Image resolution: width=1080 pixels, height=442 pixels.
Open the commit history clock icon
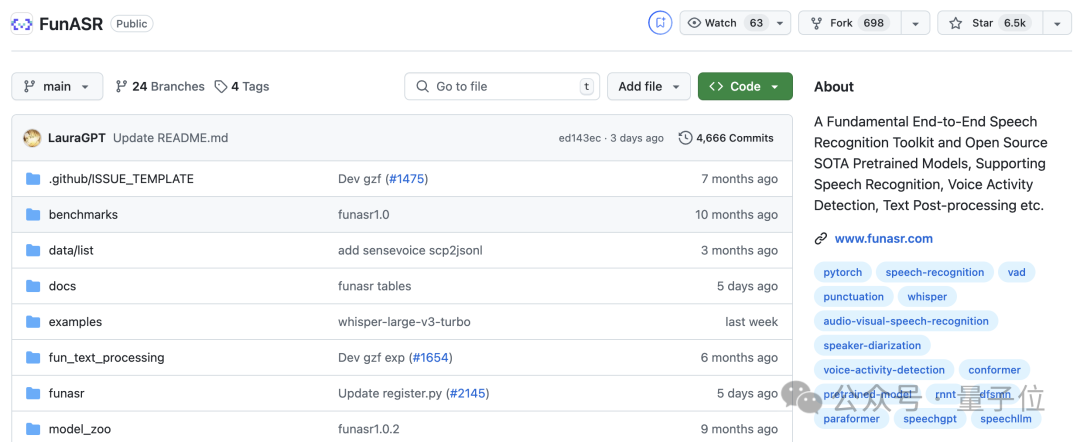[685, 138]
